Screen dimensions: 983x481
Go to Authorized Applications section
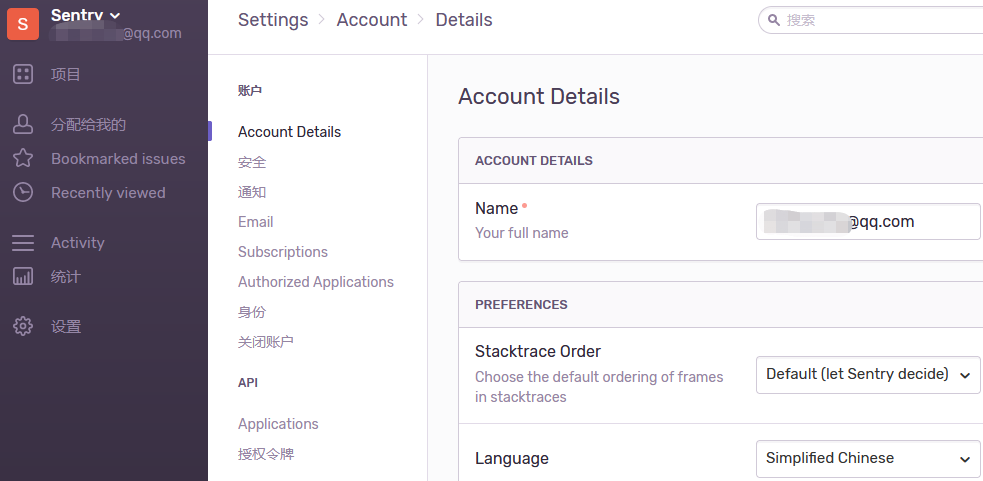point(316,282)
